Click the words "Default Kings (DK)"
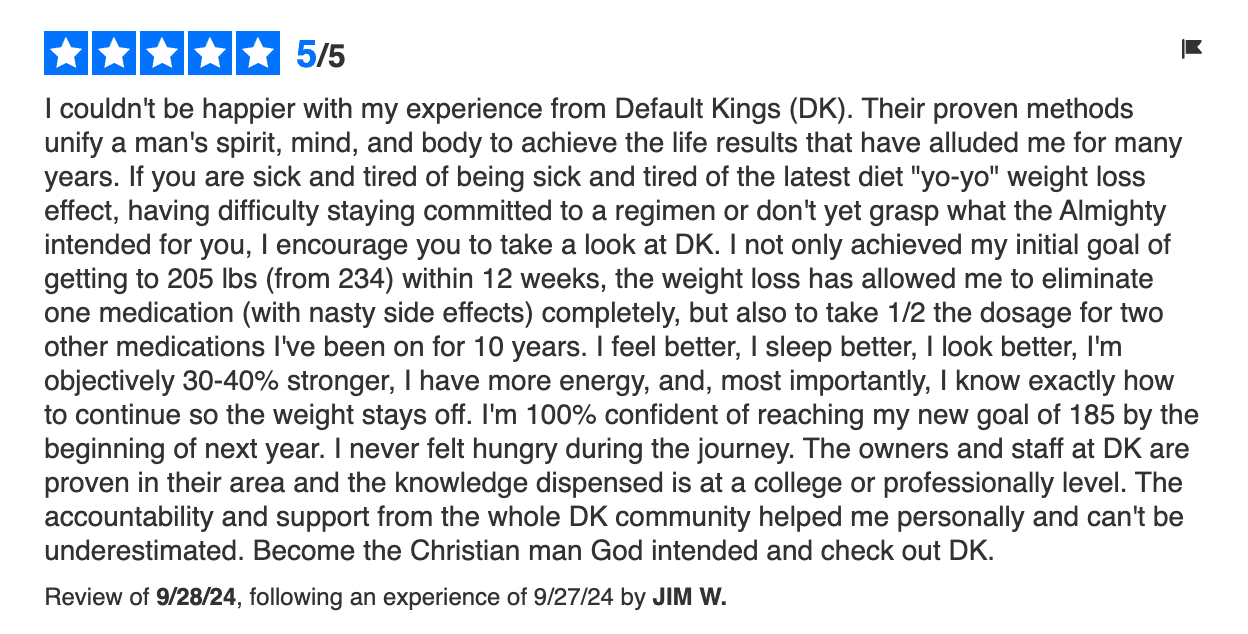The width and height of the screenshot is (1248, 634). click(711, 109)
